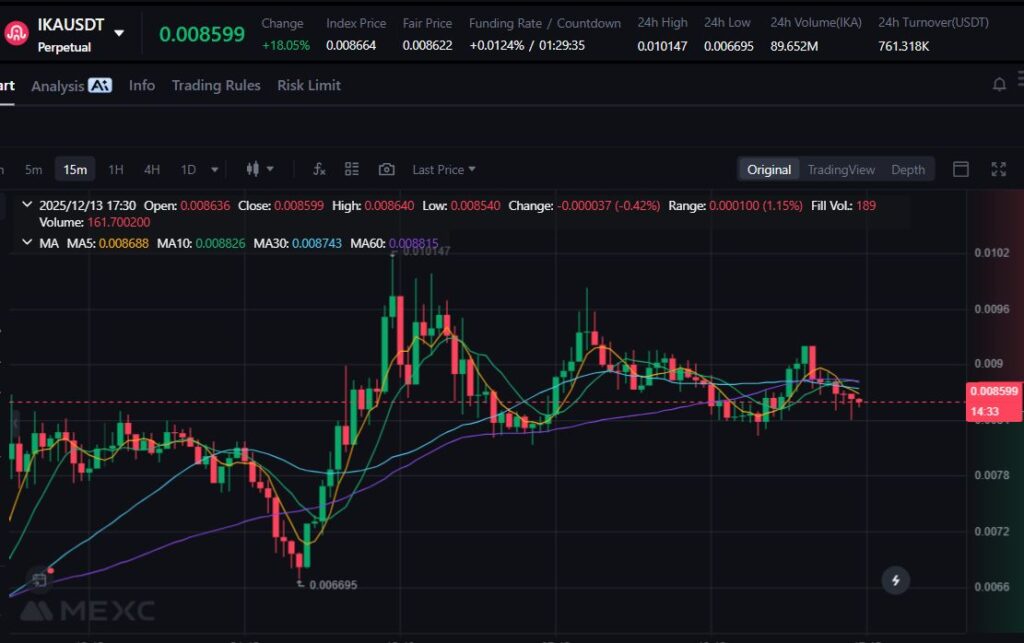1024x643 pixels.
Task: Switch to the Risk Limit tab
Action: coord(309,85)
